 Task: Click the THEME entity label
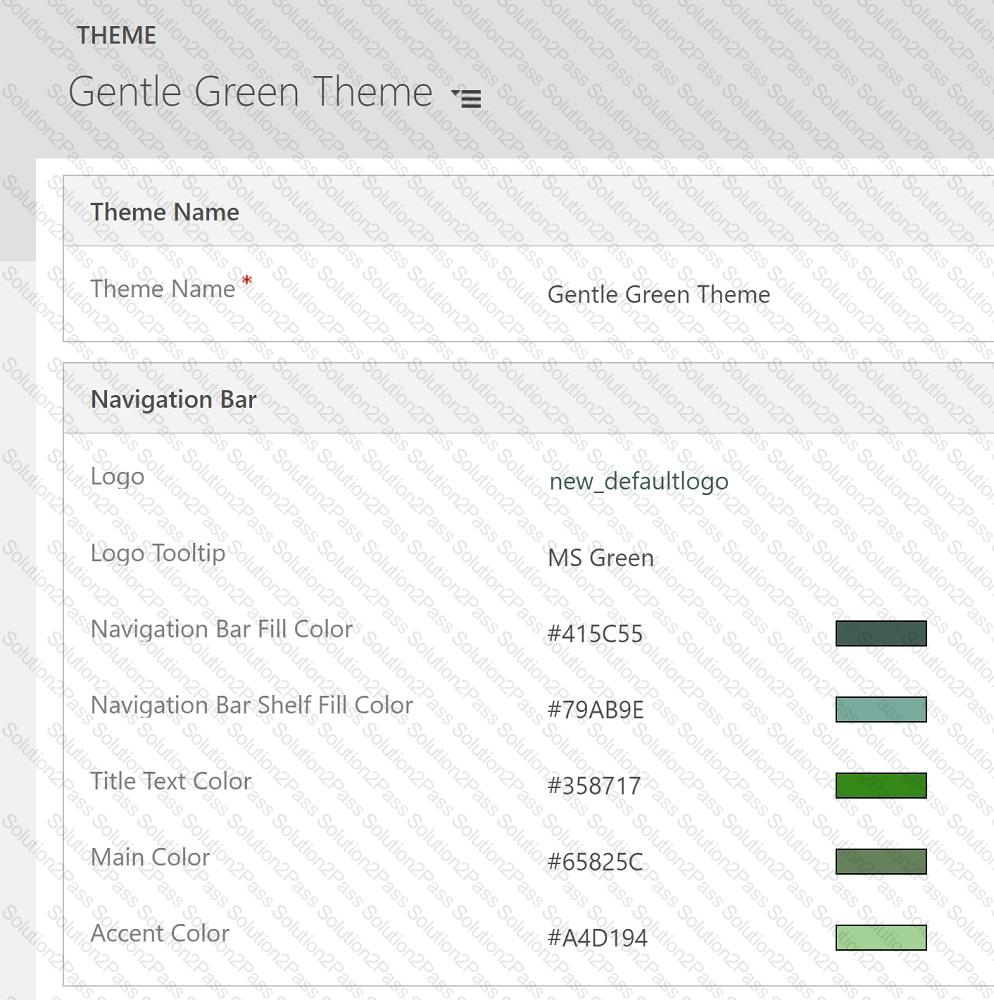pos(116,35)
